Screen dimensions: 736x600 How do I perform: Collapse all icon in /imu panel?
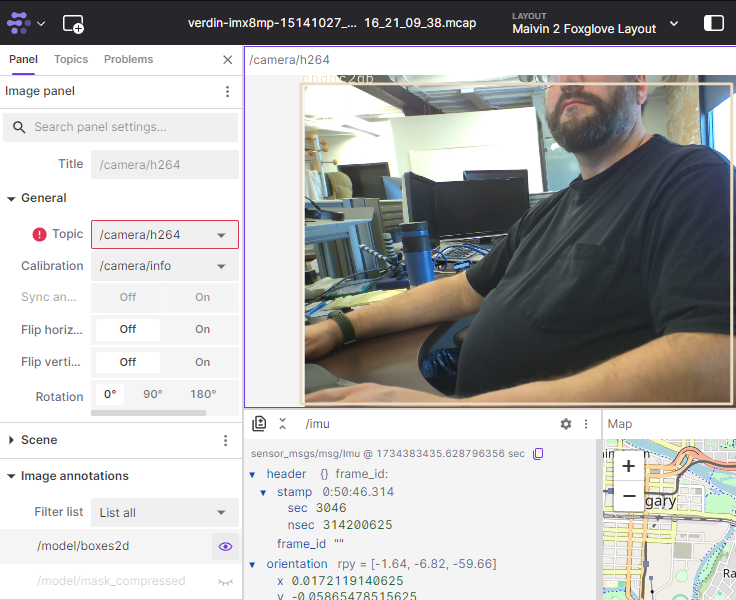(x=283, y=424)
